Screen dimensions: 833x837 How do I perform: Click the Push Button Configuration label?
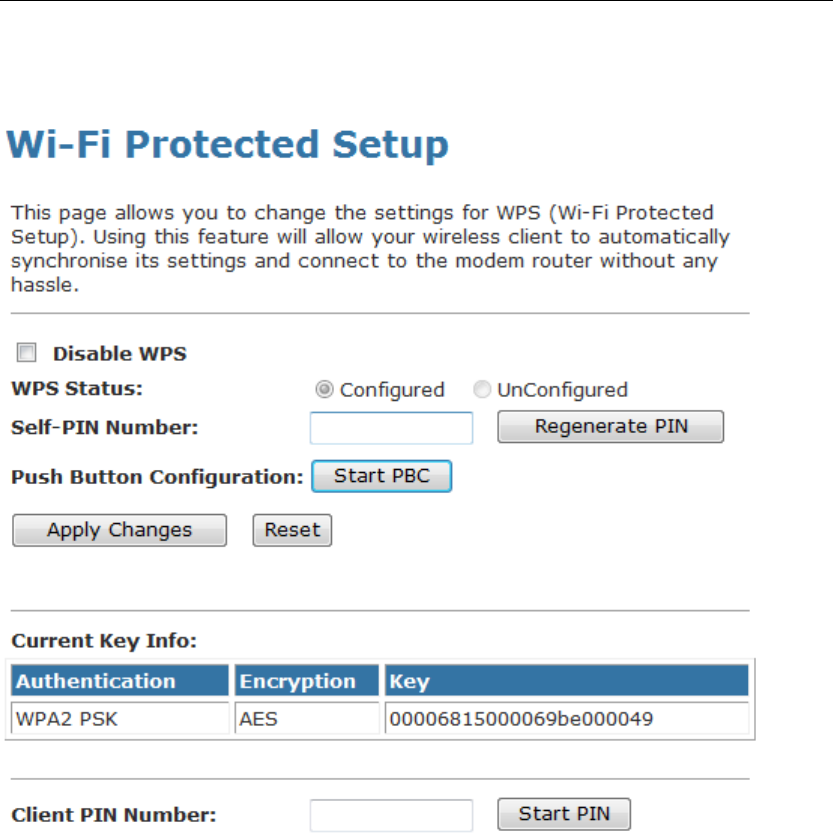pos(157,477)
